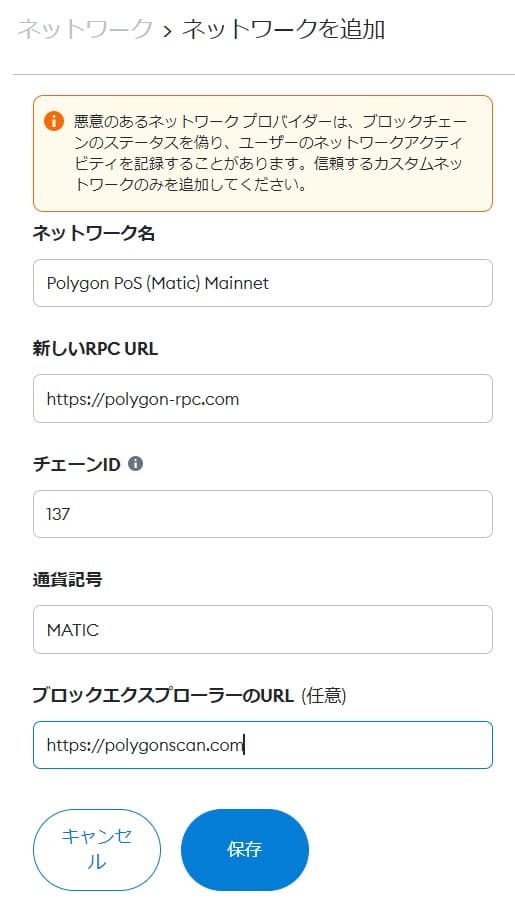Focus the MATIC currency symbol field
The image size is (515, 902).
pos(263,629)
